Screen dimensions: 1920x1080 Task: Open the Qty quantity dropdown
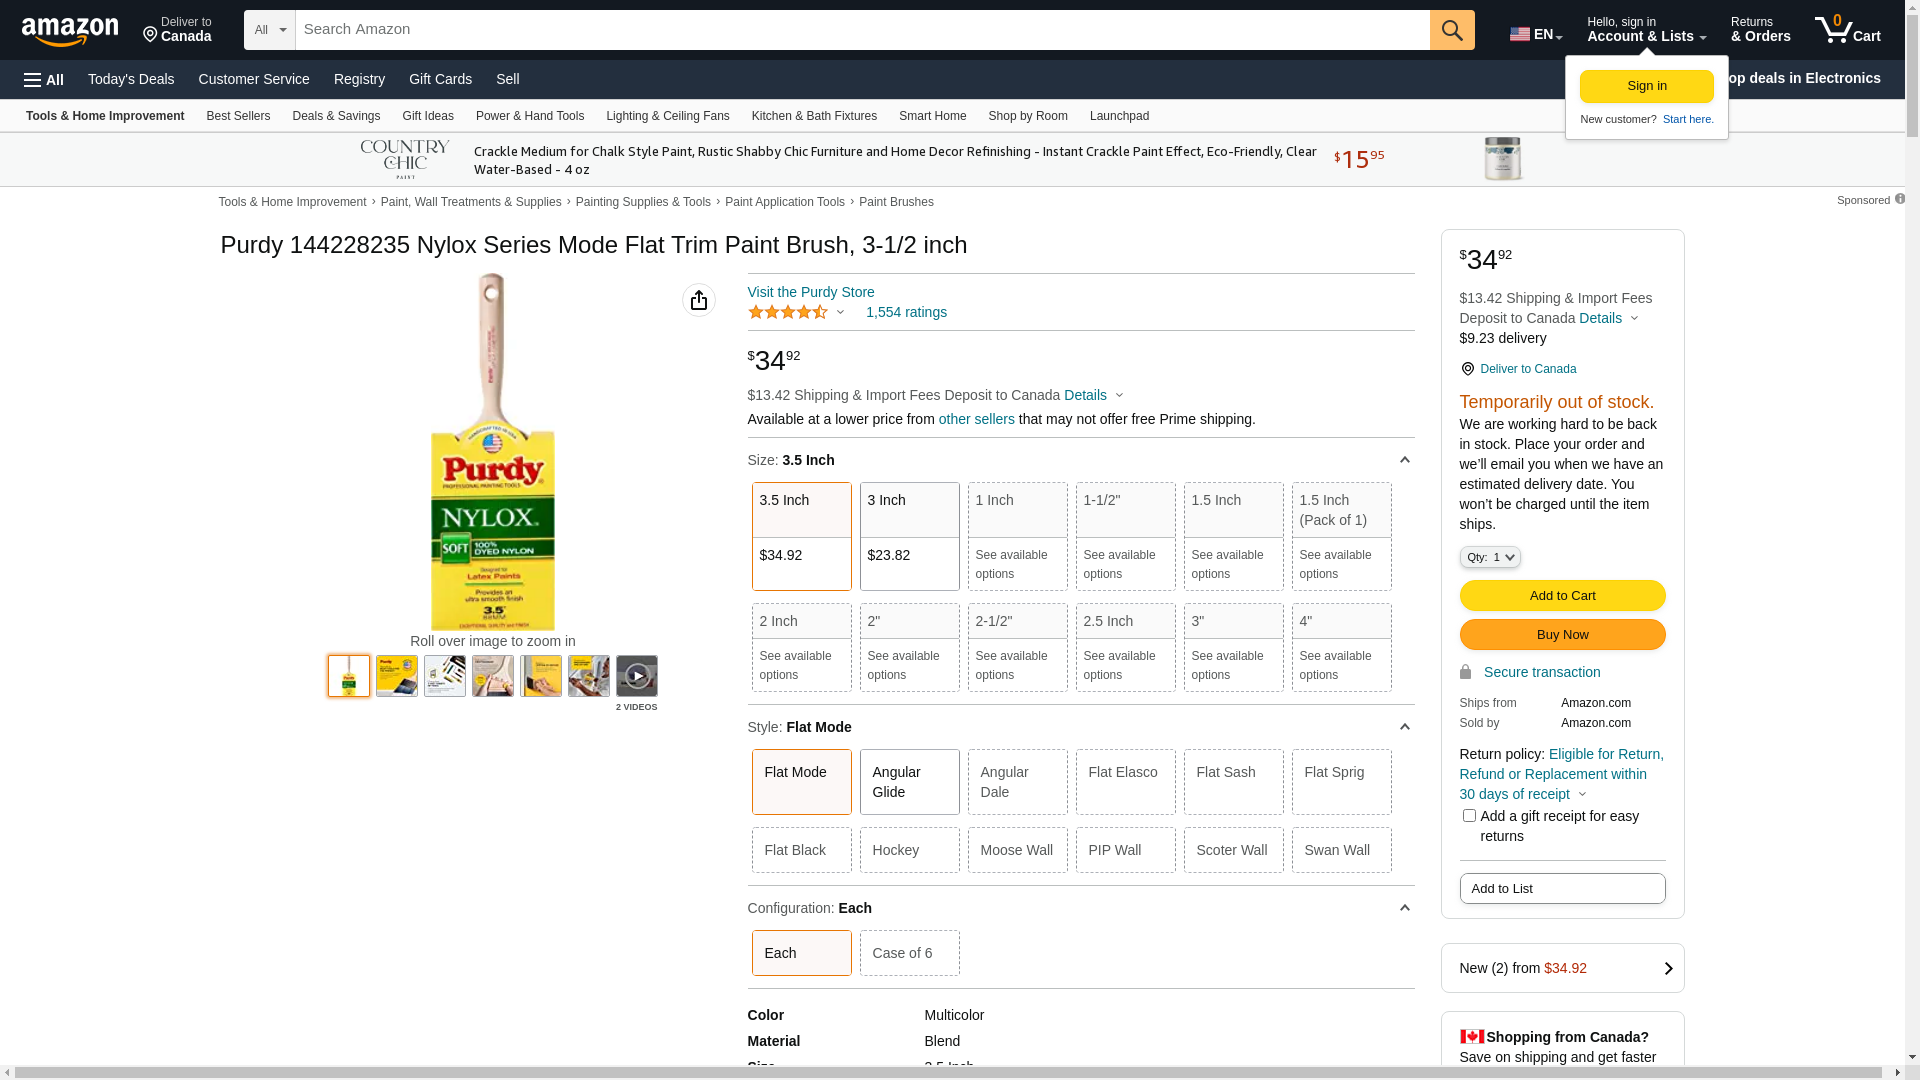point(1489,557)
